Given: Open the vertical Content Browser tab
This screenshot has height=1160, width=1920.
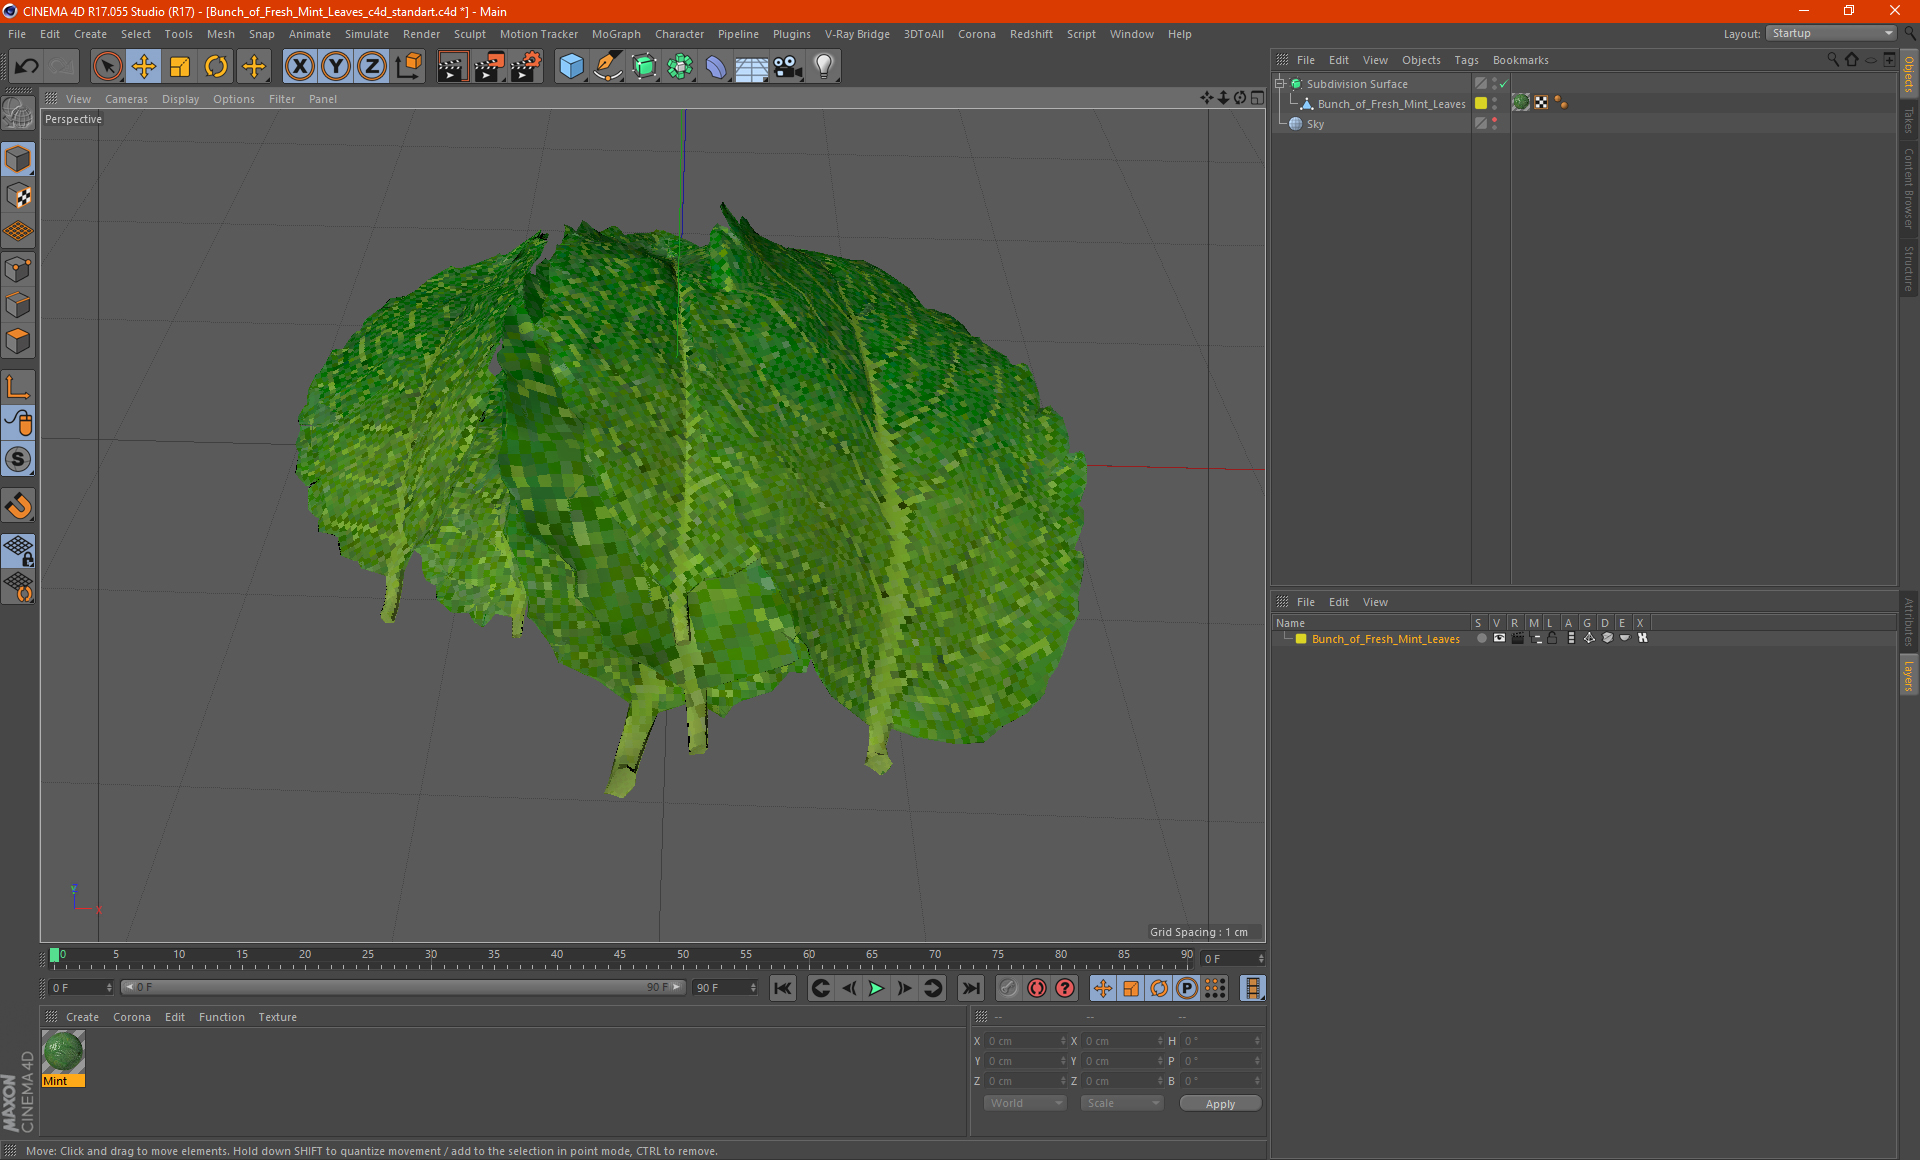Looking at the screenshot, I should tap(1909, 189).
